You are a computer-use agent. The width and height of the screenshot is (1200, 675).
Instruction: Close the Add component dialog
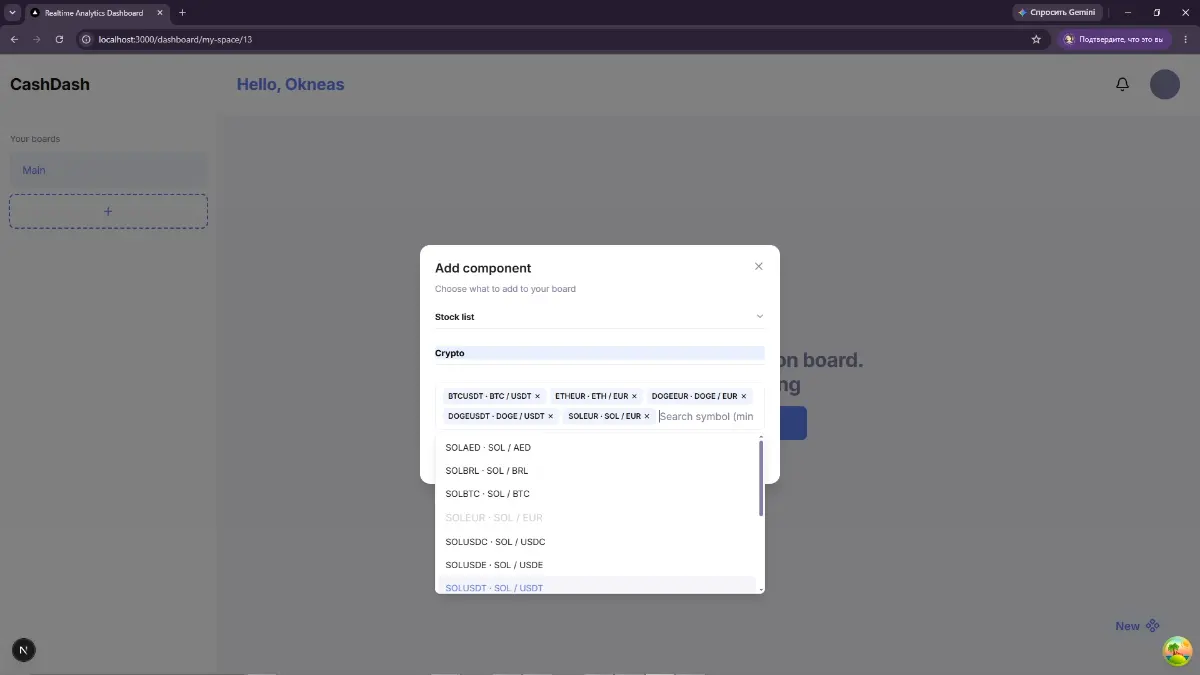coord(758,266)
